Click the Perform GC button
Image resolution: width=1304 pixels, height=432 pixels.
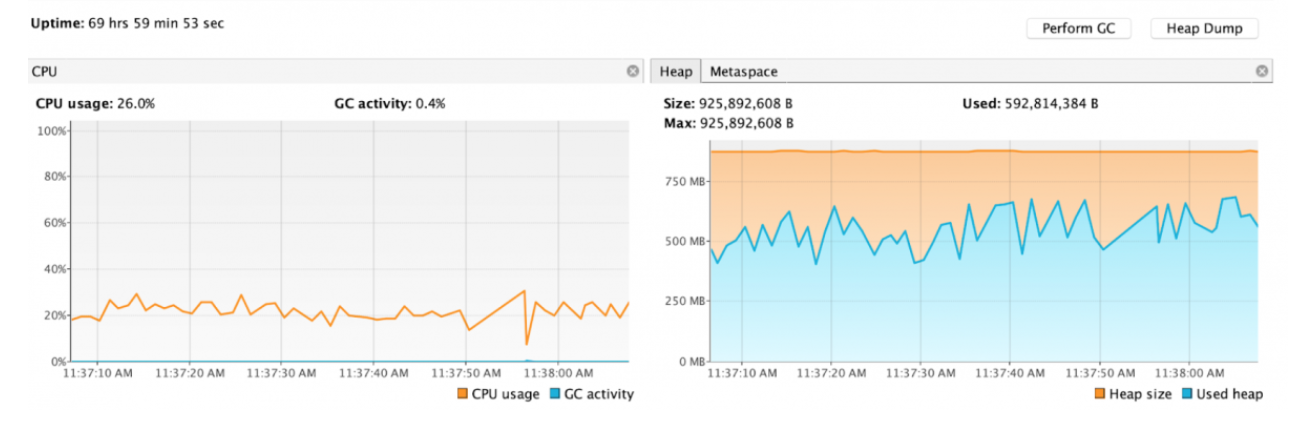[x=1079, y=29]
